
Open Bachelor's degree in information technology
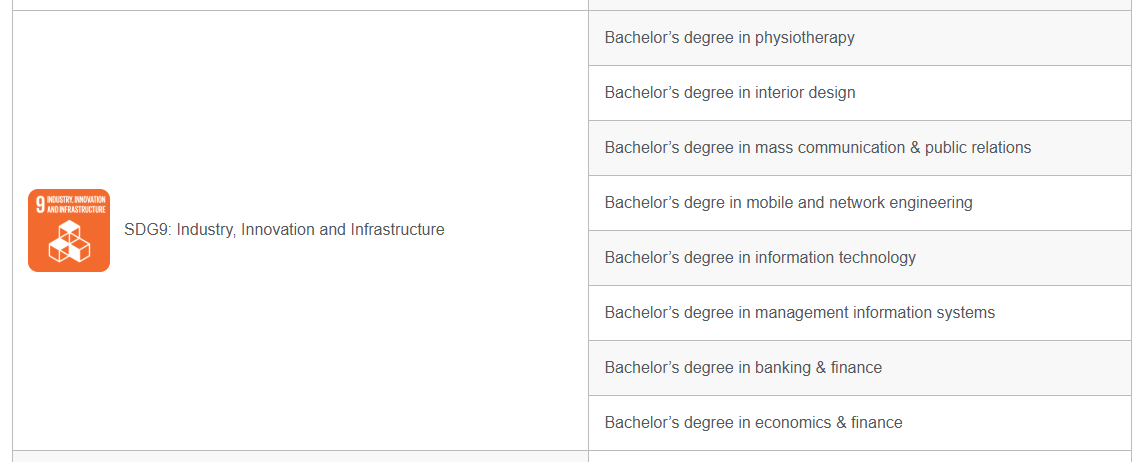[x=759, y=258]
